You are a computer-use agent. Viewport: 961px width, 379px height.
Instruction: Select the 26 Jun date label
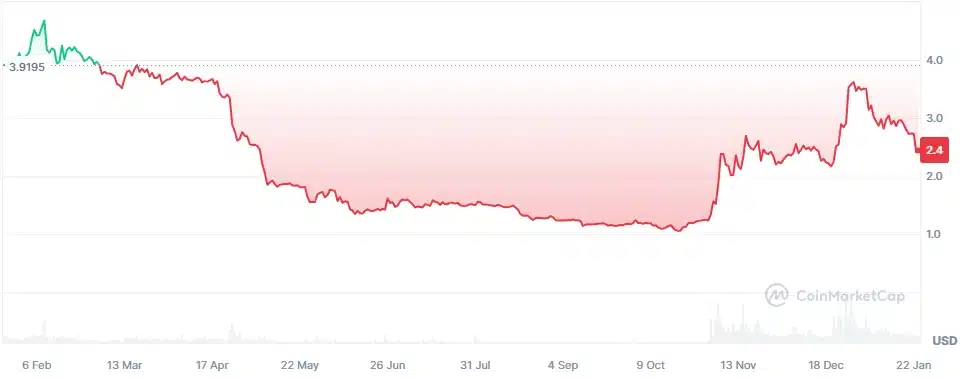tap(387, 365)
